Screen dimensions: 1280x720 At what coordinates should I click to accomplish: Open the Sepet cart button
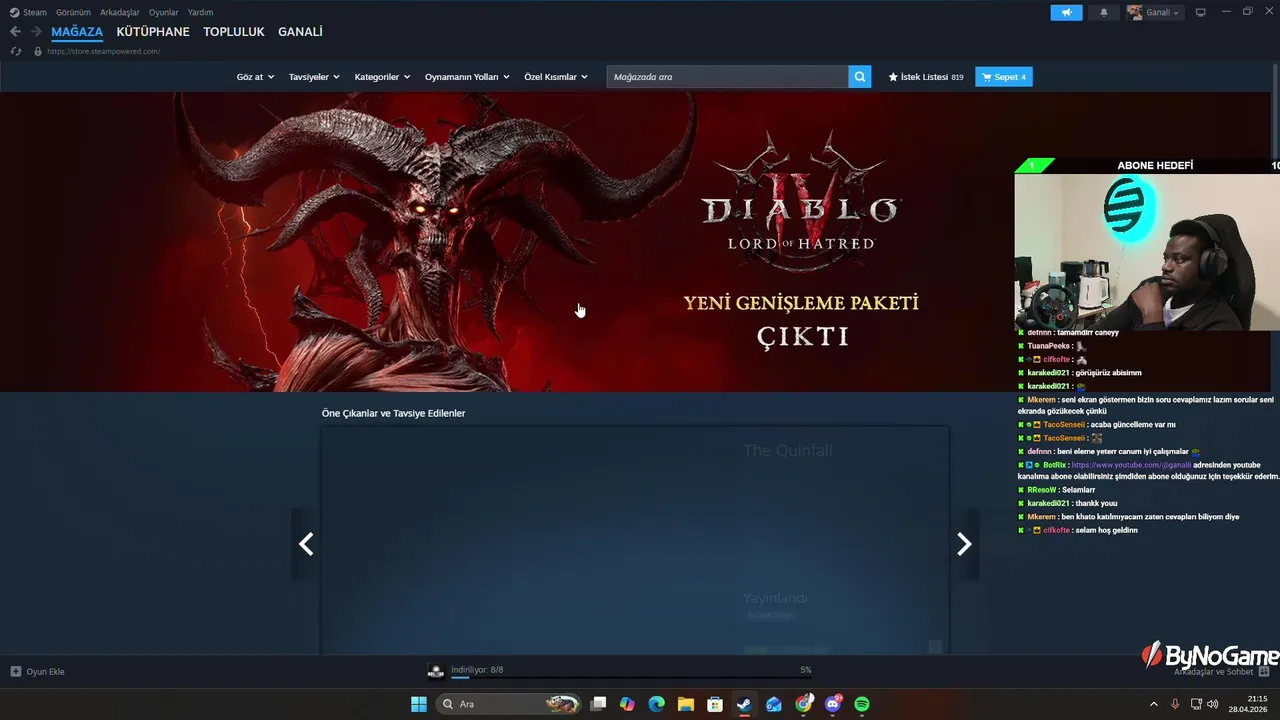point(1004,77)
